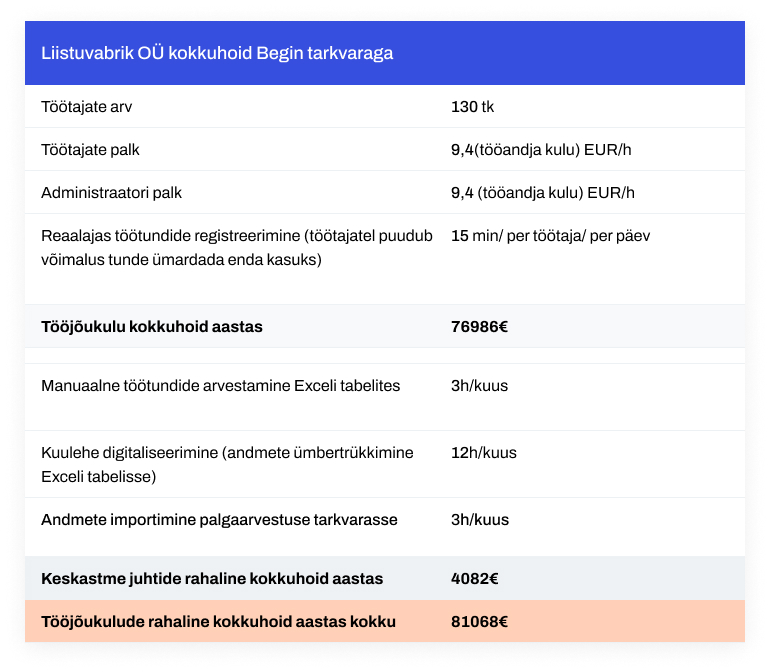Image resolution: width=770 pixels, height=672 pixels.
Task: Select the '12h/kuus' value
Action: [x=484, y=452]
